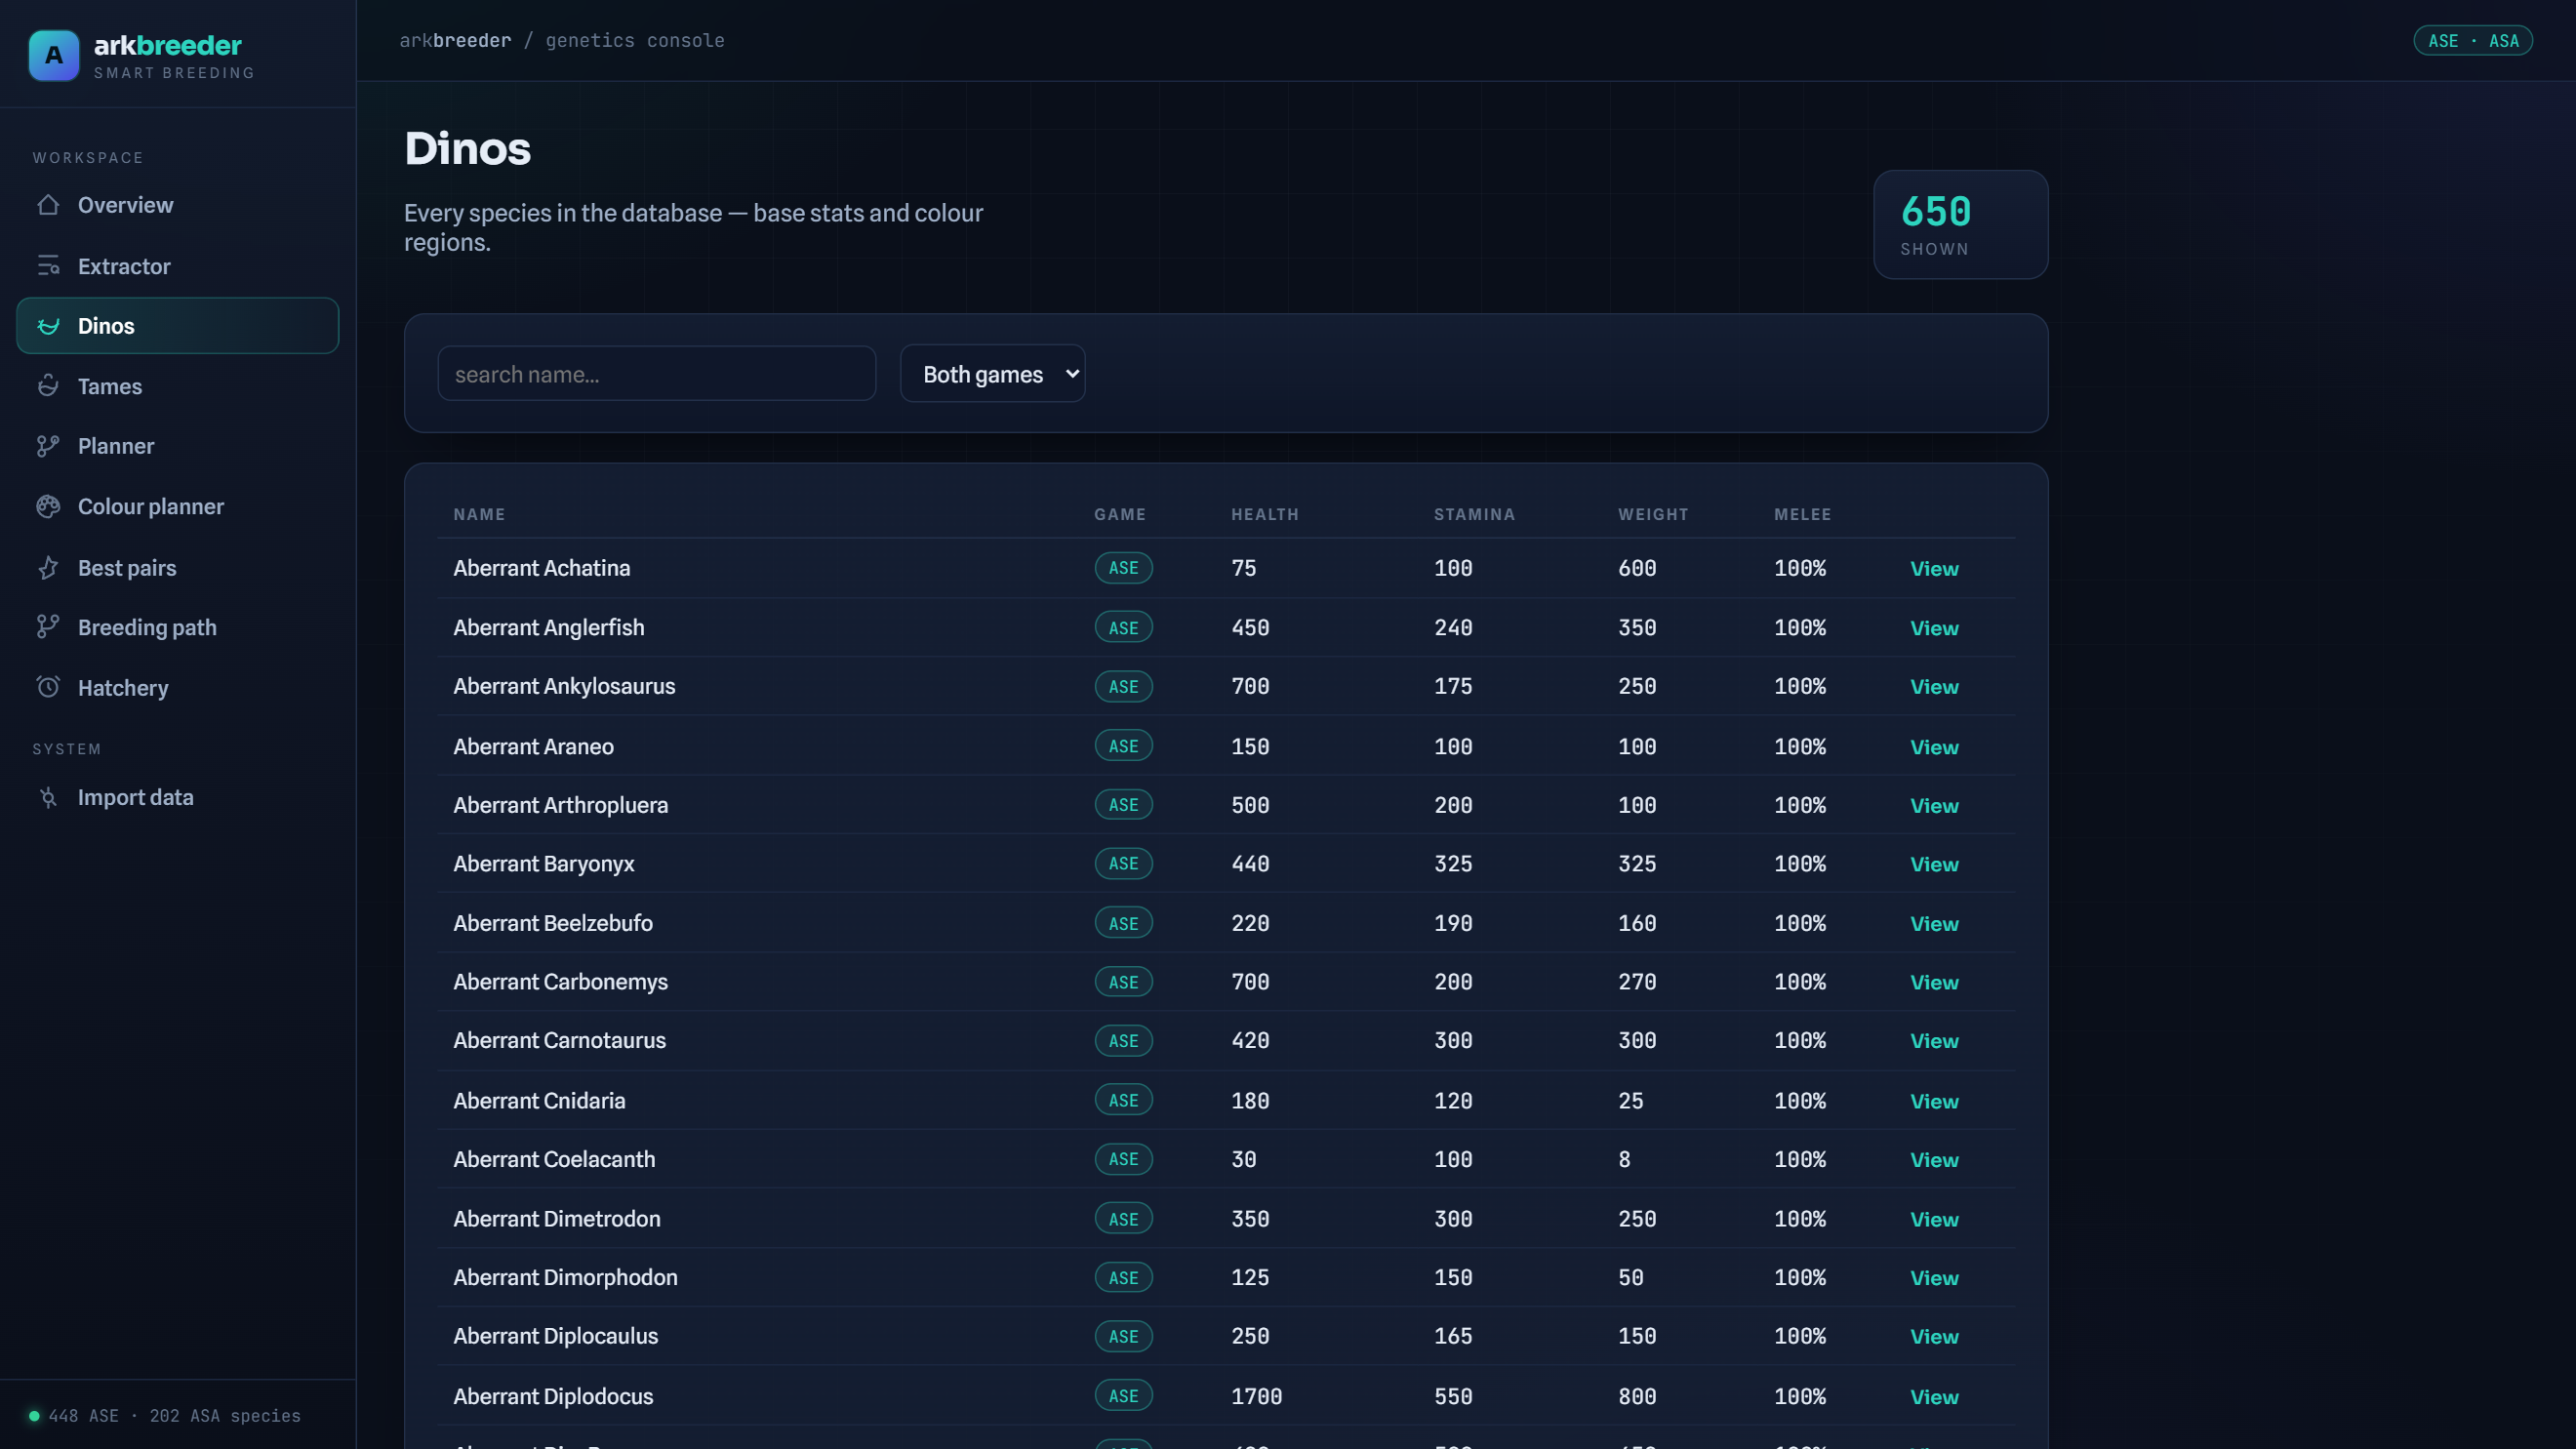Click the Aberrant Diplodocus name
This screenshot has height=1449, width=2576.
[553, 1396]
